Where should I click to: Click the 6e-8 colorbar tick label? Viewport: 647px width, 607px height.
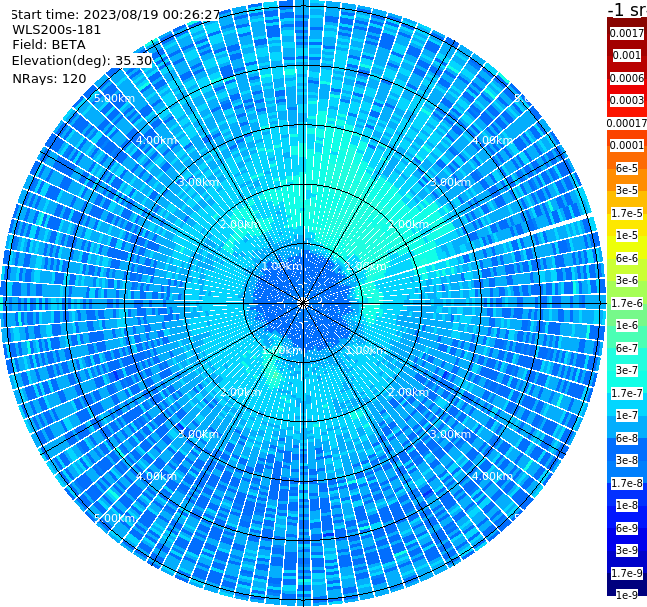pyautogui.click(x=627, y=438)
